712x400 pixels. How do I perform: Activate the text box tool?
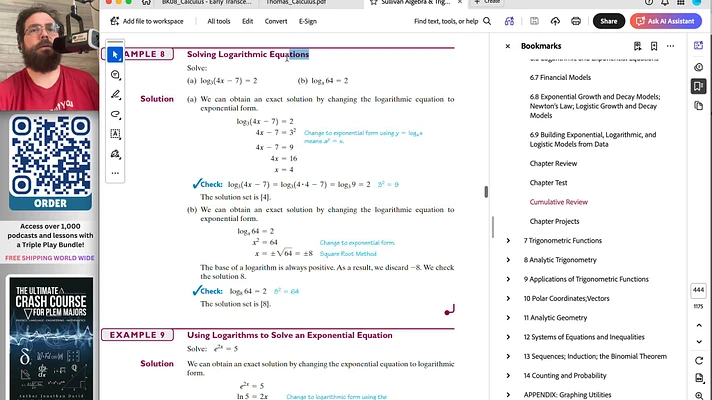click(x=115, y=134)
